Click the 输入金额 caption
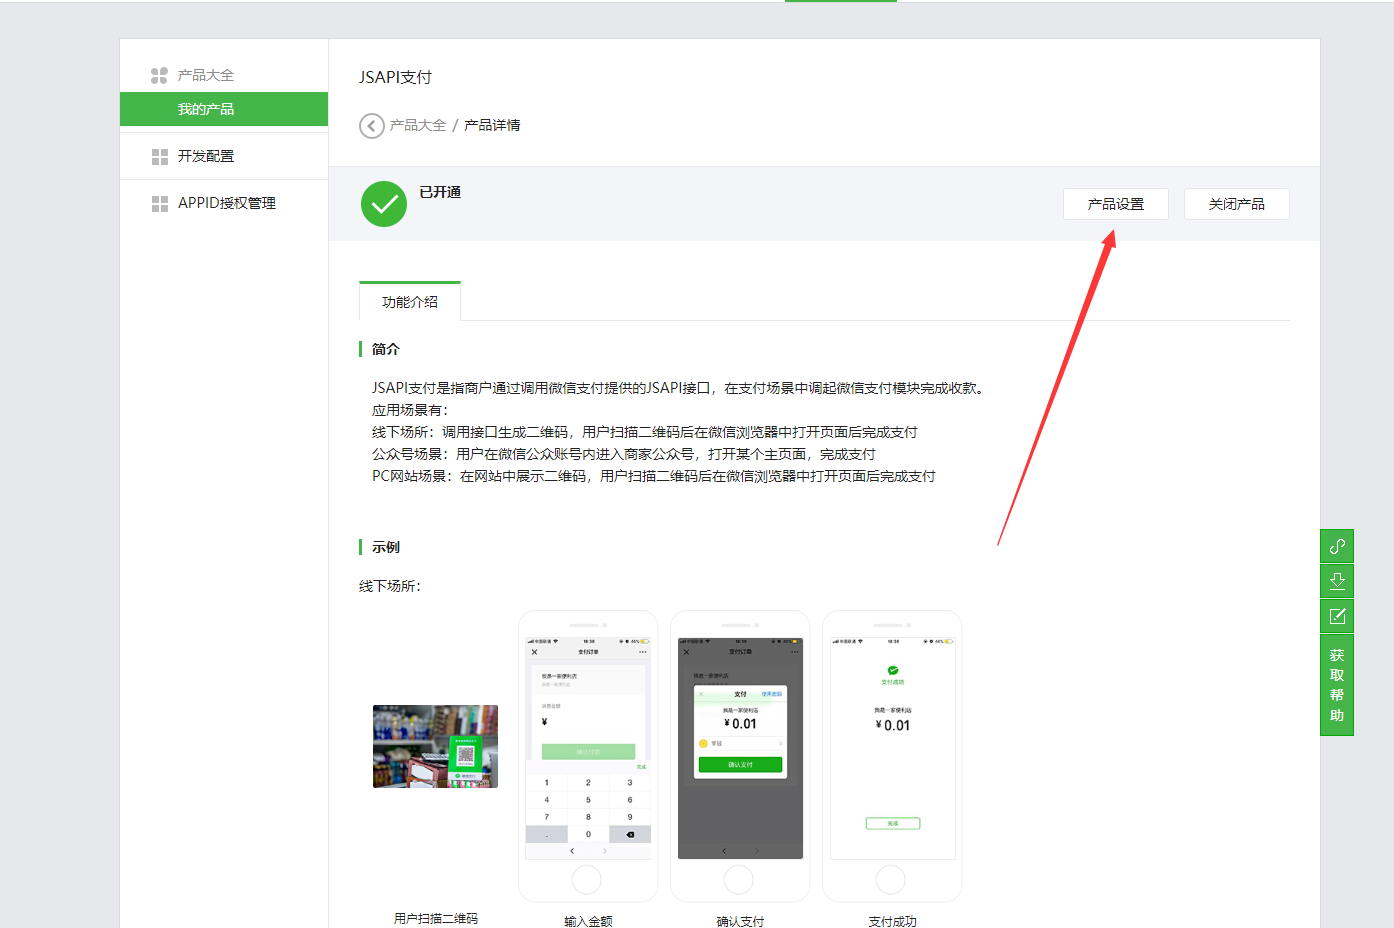Screen dimensions: 1394x928 (588, 921)
